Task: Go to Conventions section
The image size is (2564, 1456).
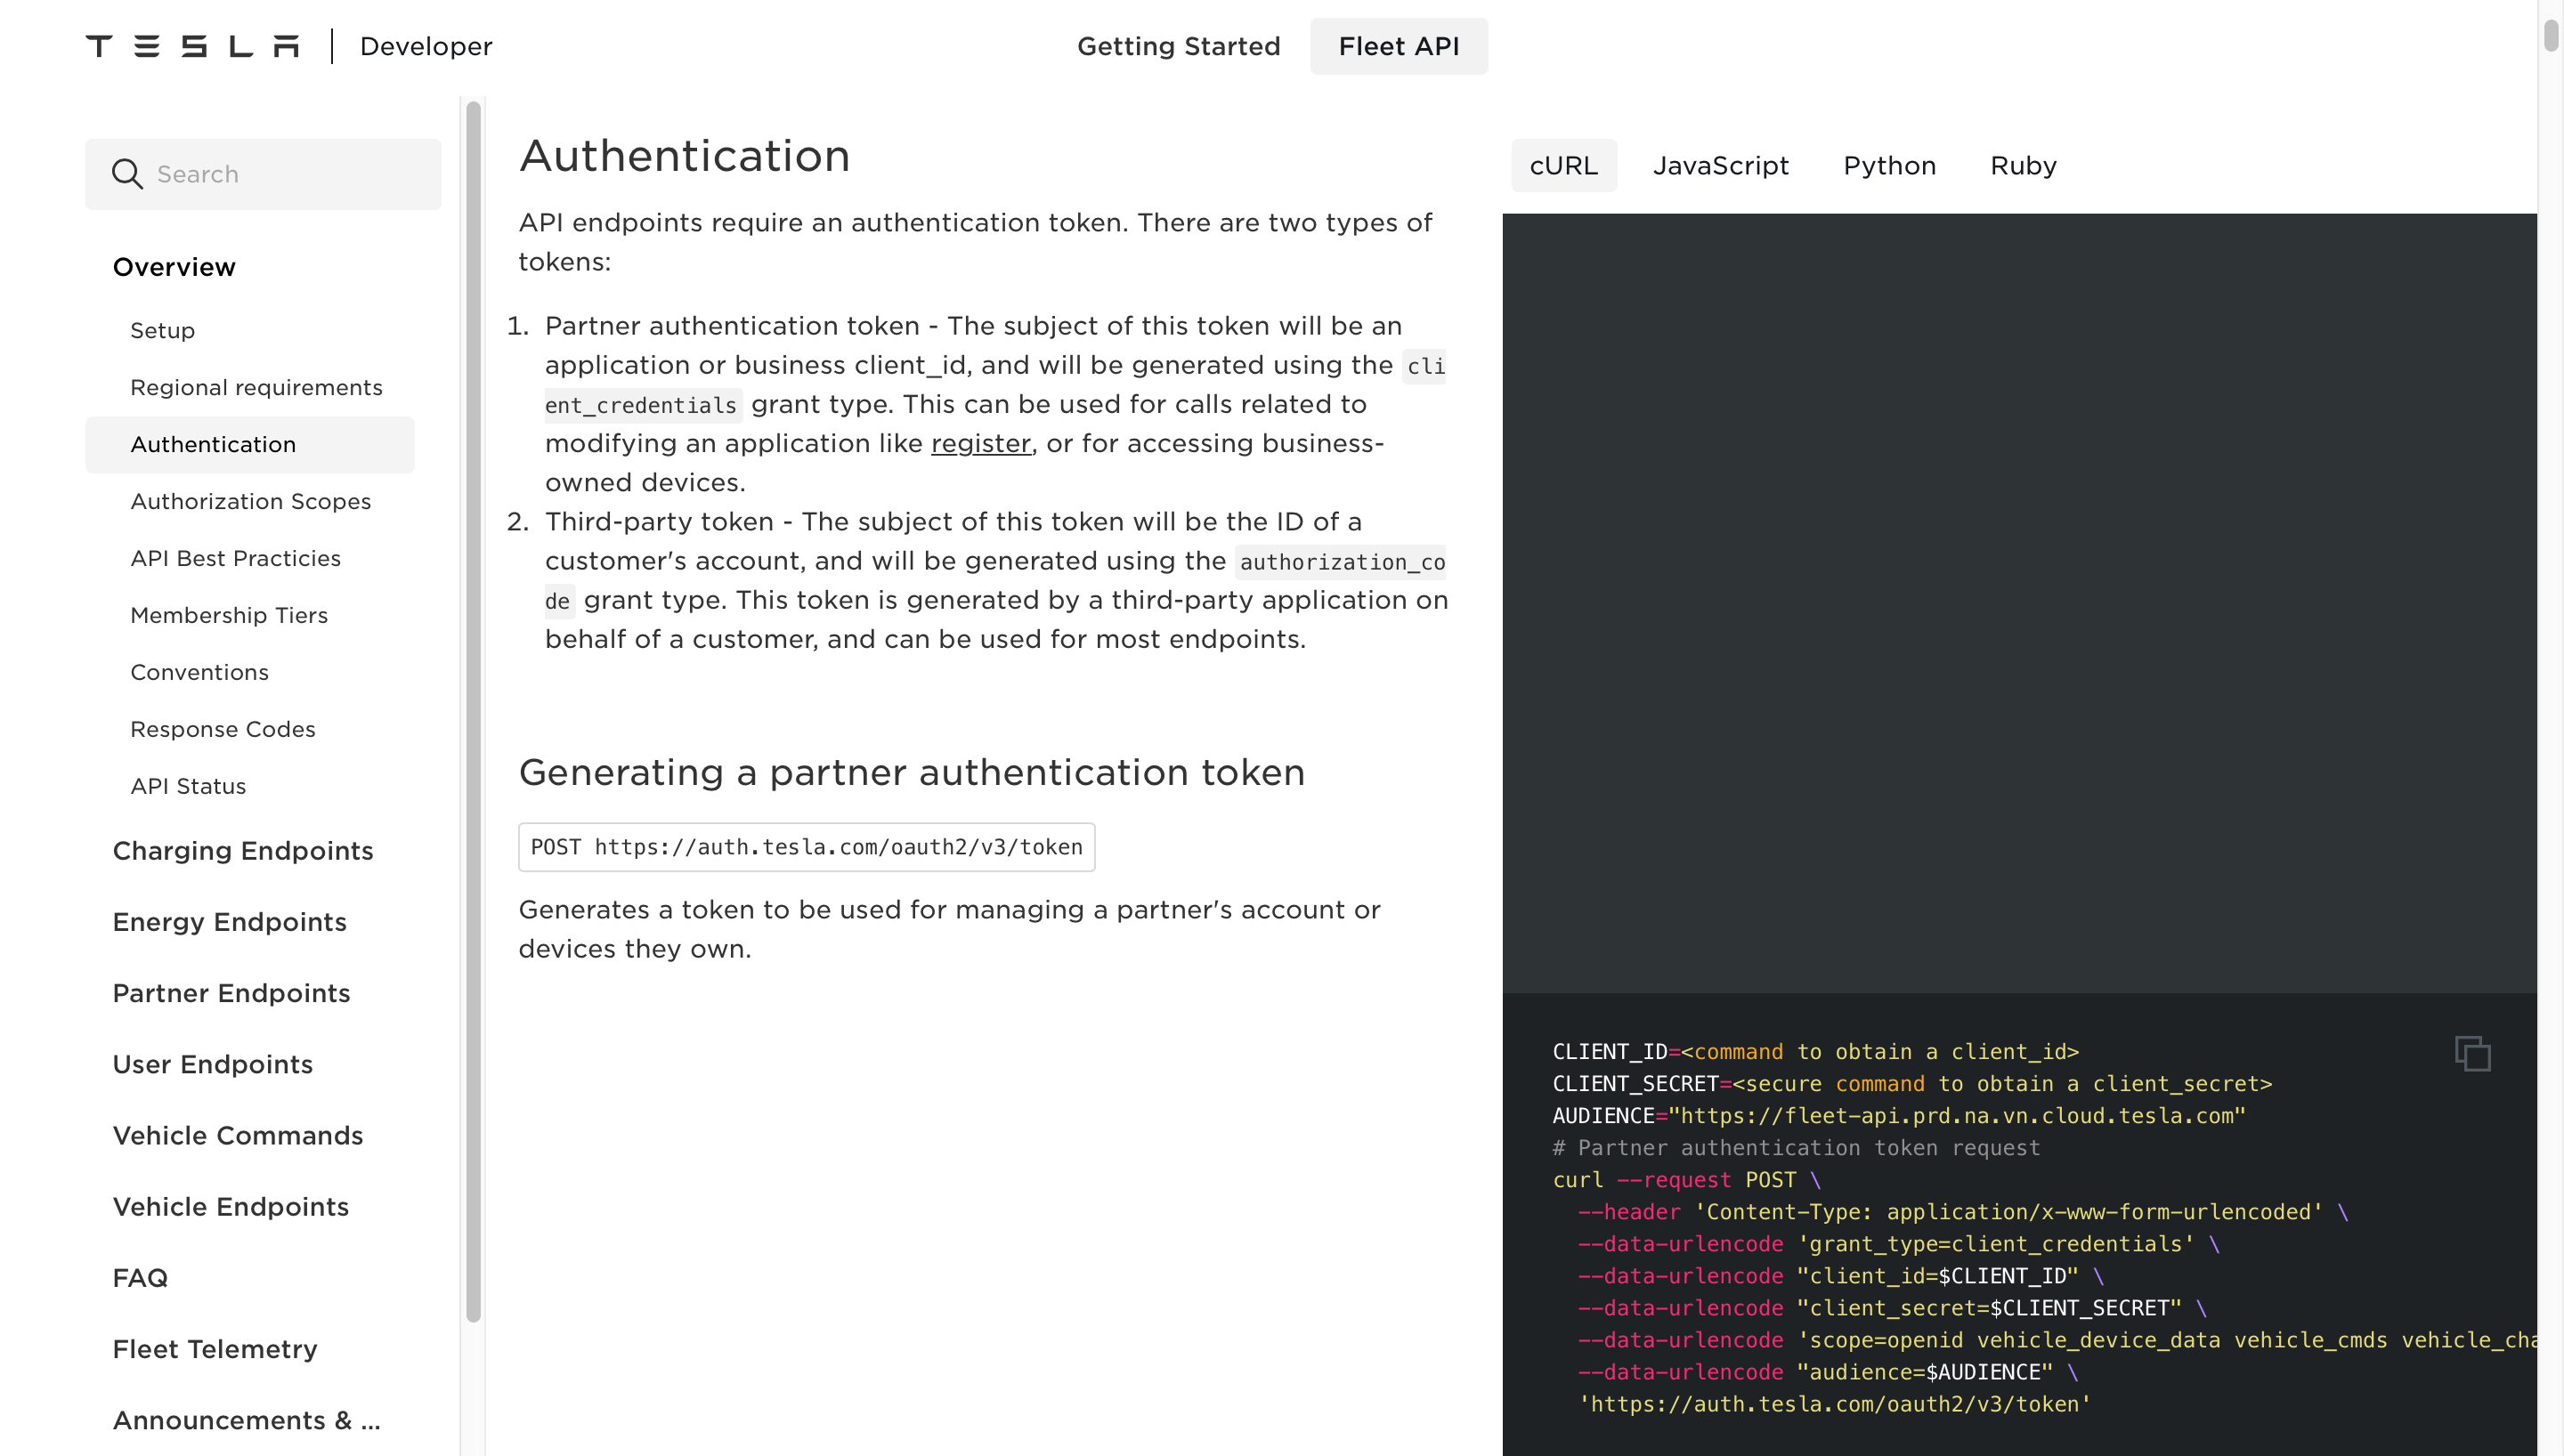Action: pos(199,672)
